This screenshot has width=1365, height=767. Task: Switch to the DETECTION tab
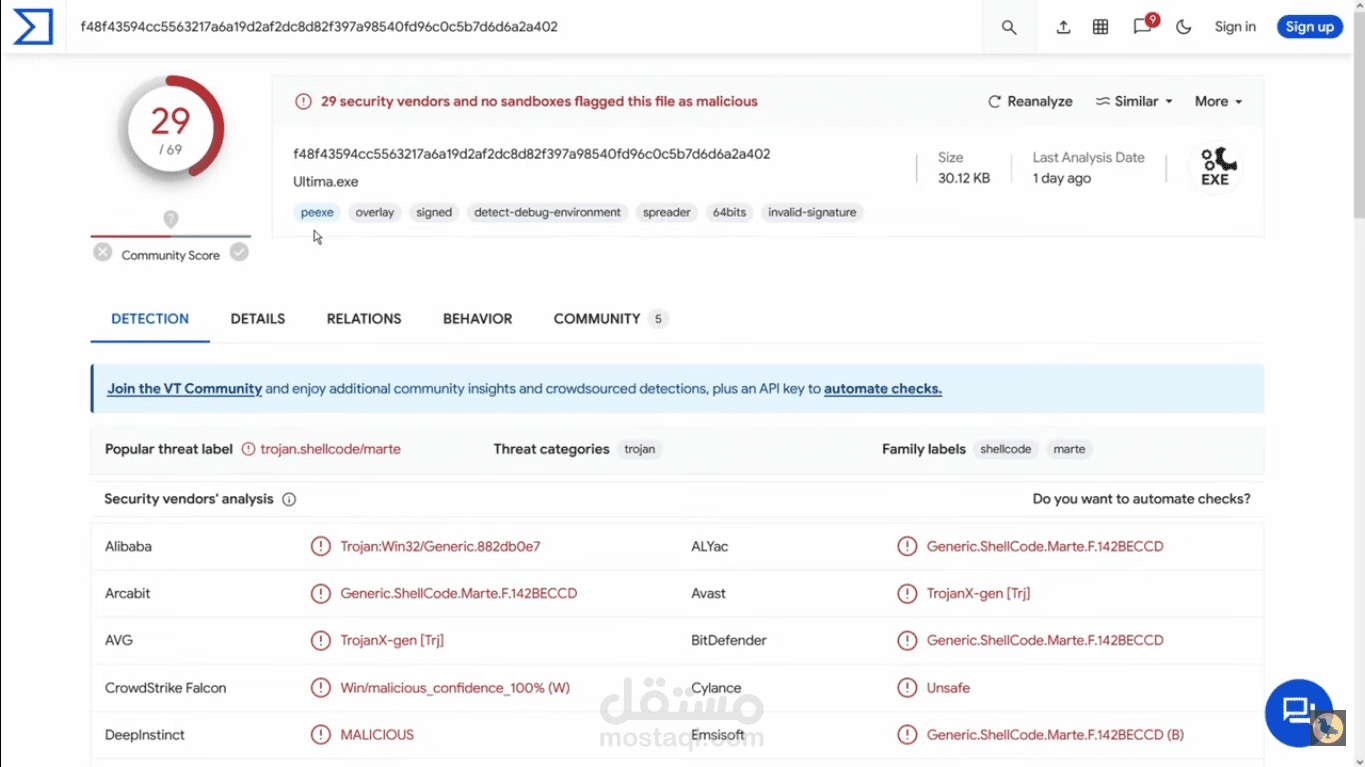pos(150,319)
